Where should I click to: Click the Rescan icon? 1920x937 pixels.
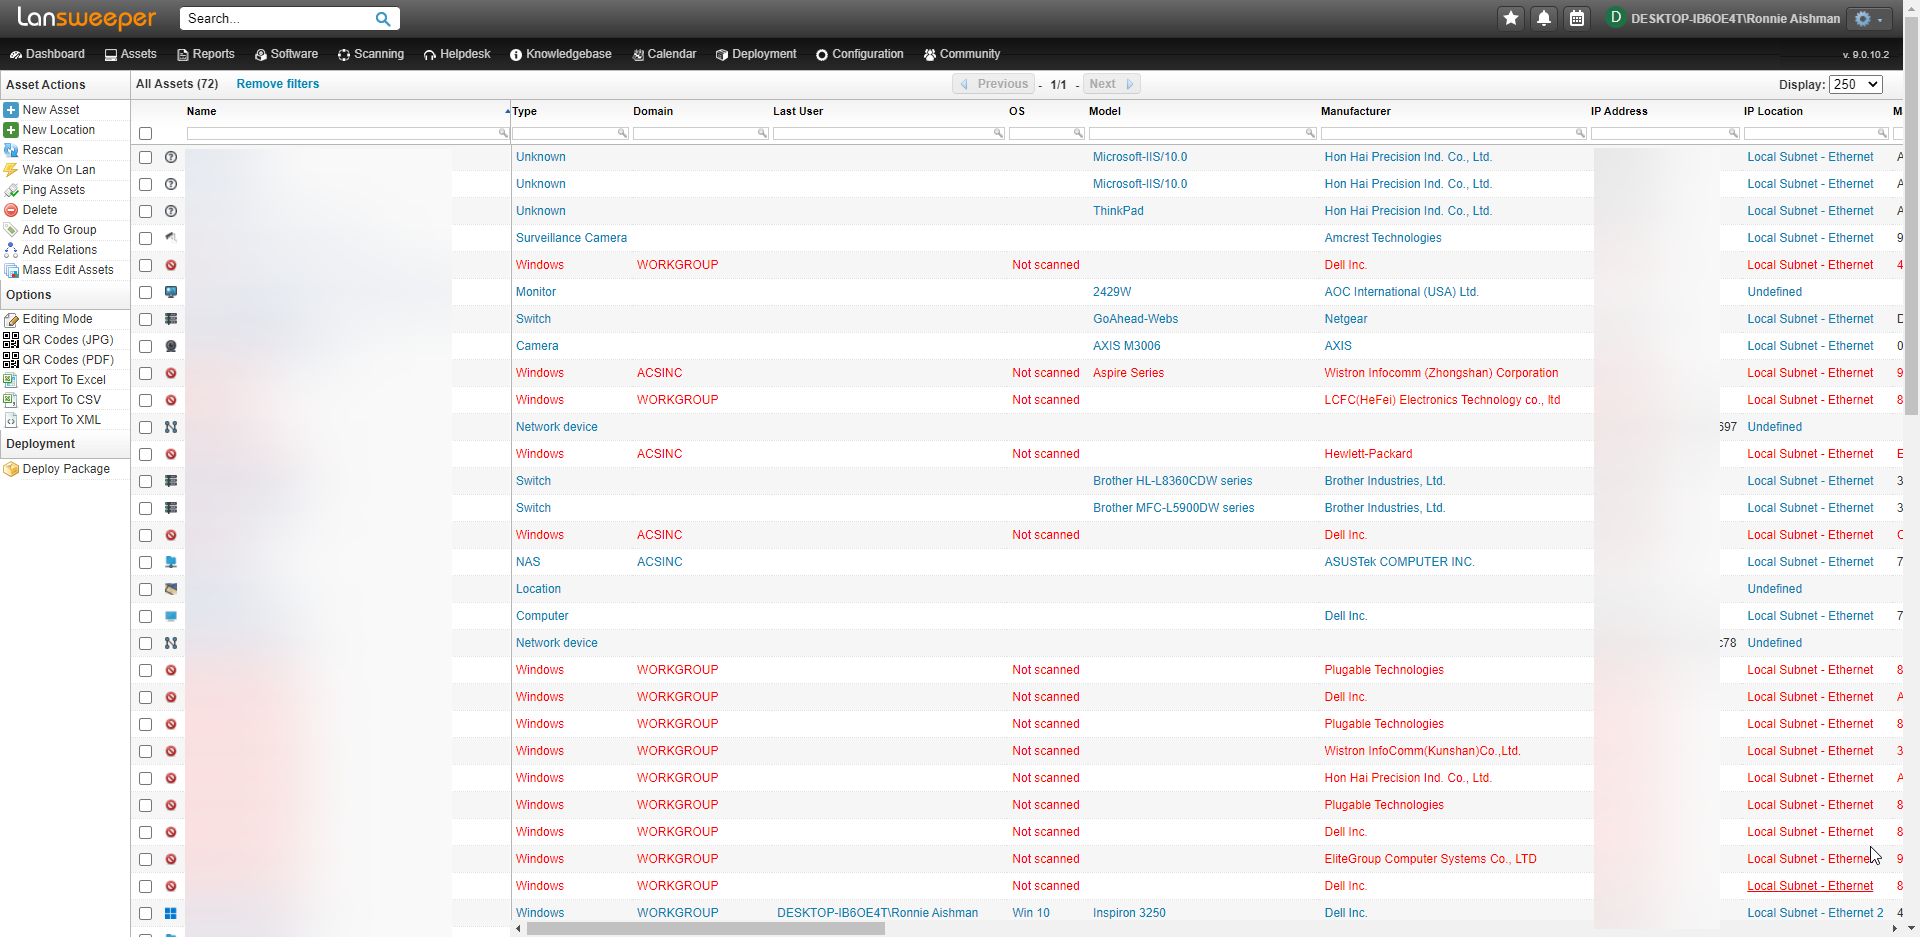11,150
